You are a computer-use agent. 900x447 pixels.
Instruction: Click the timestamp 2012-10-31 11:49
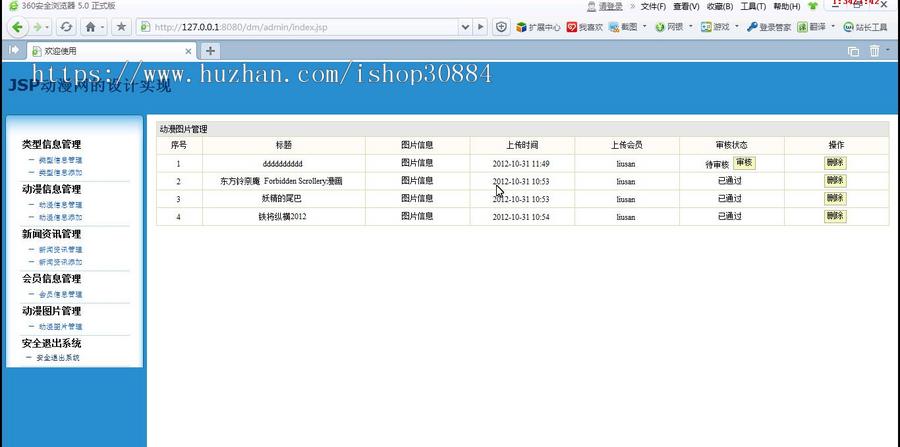click(521, 164)
